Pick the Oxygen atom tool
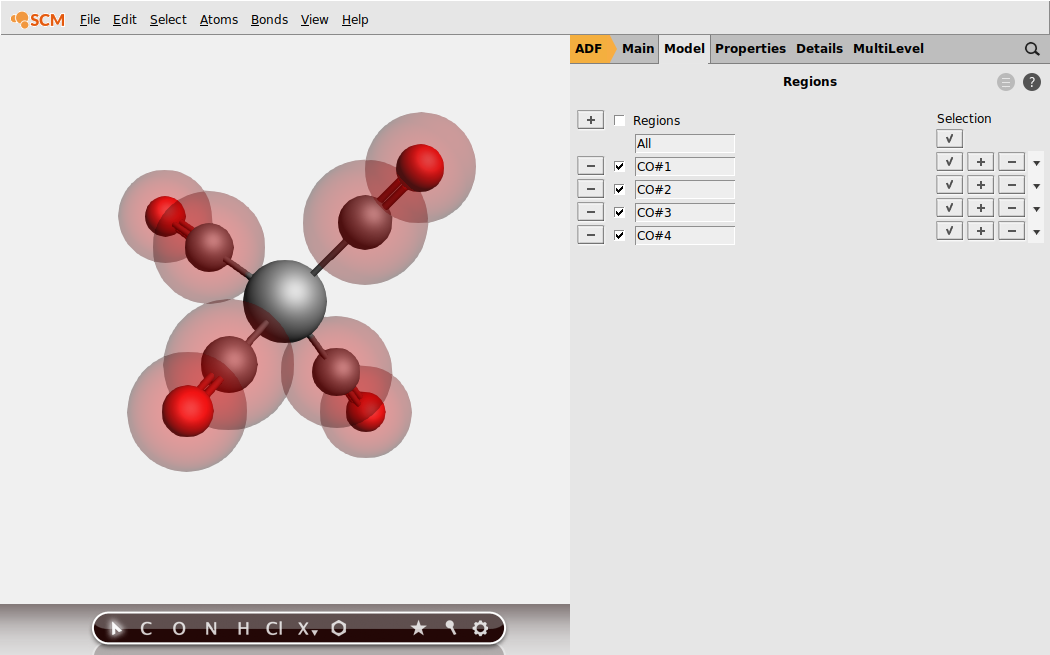 pos(179,628)
